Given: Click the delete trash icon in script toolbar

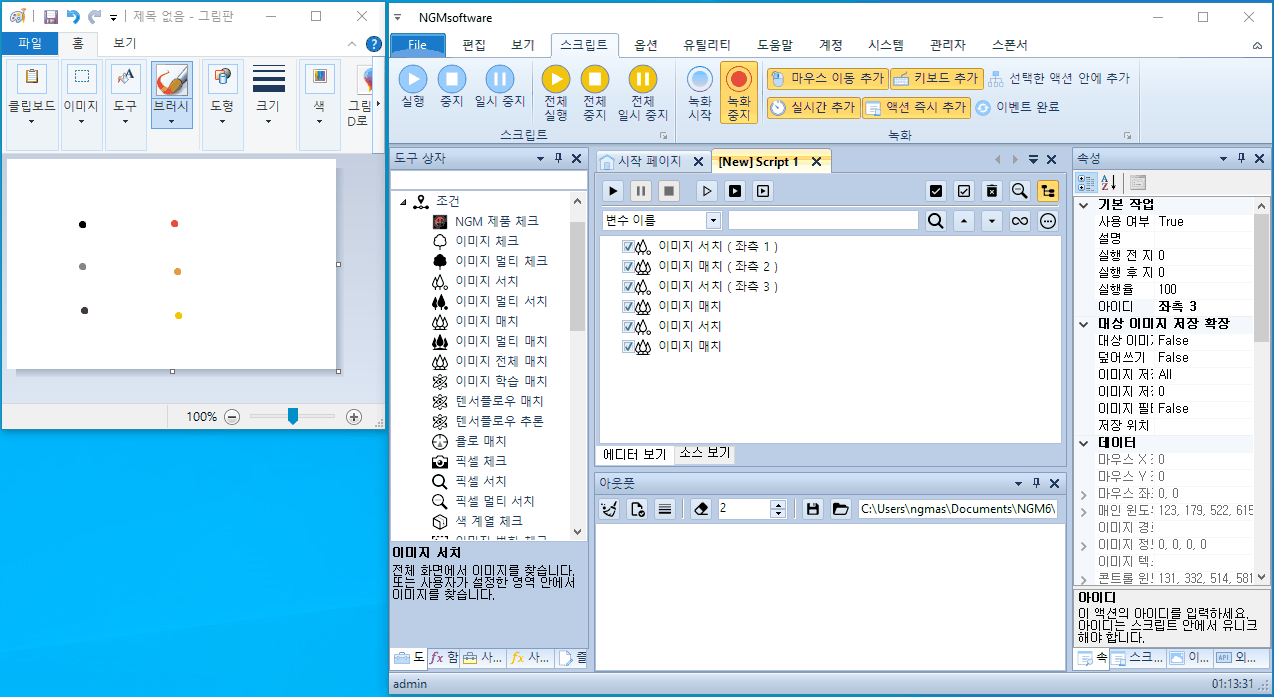Looking at the screenshot, I should click(991, 190).
